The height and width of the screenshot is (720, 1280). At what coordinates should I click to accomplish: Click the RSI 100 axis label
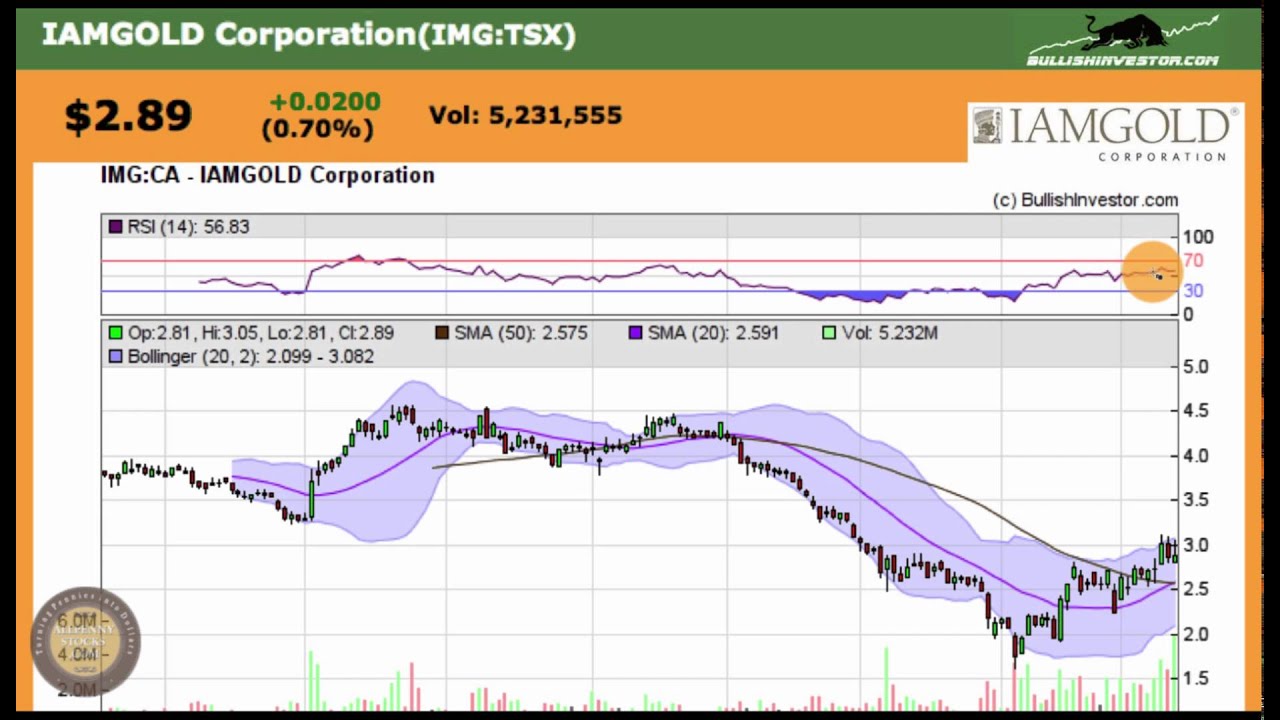point(1198,237)
